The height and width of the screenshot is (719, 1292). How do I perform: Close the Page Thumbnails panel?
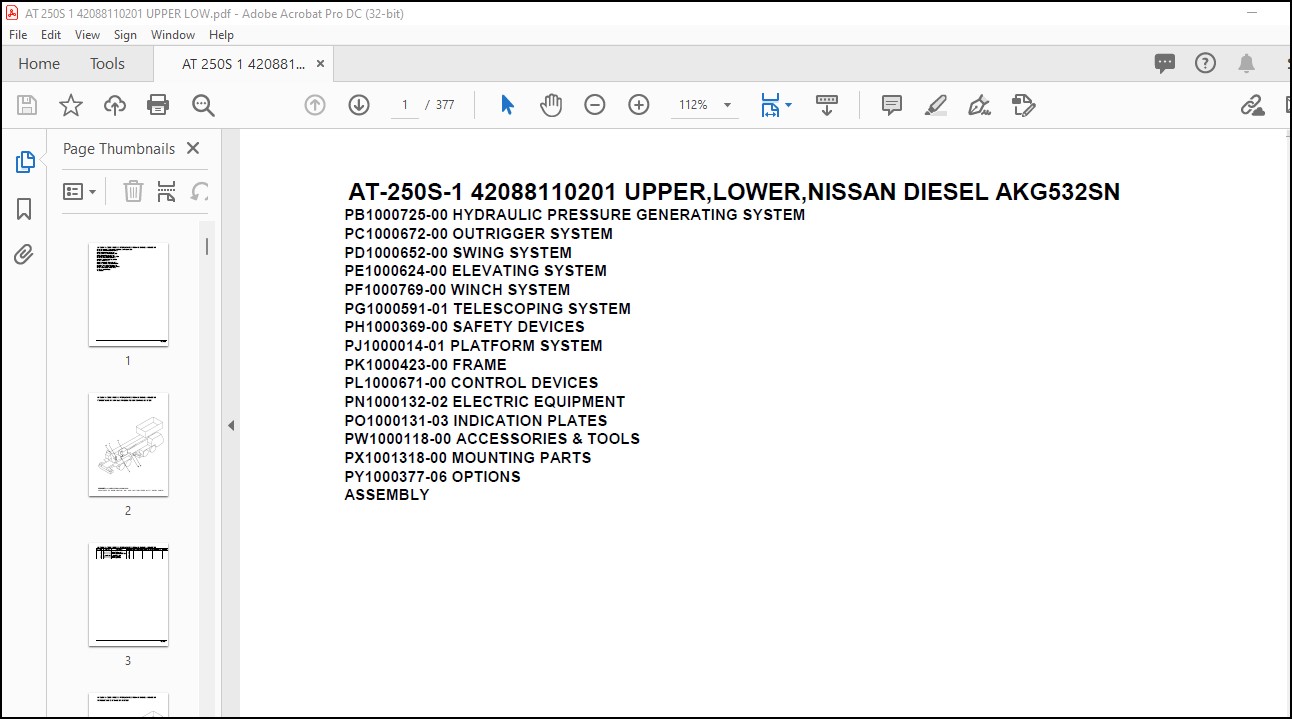pyautogui.click(x=193, y=148)
